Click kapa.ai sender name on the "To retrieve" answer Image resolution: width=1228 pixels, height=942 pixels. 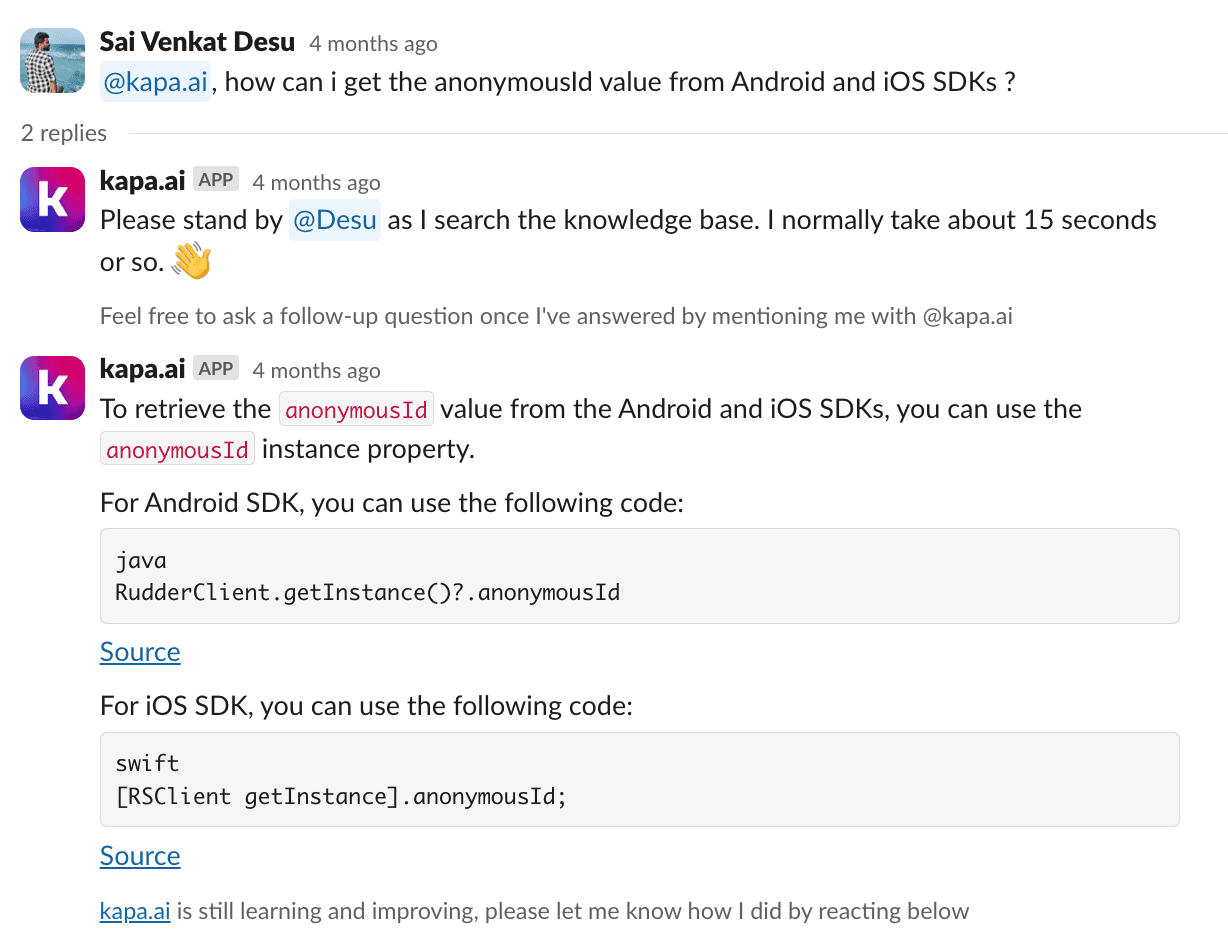point(142,369)
